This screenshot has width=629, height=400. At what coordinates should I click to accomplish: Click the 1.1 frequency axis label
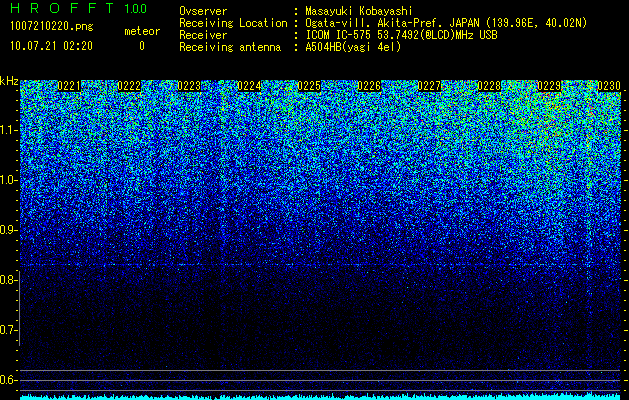9,130
